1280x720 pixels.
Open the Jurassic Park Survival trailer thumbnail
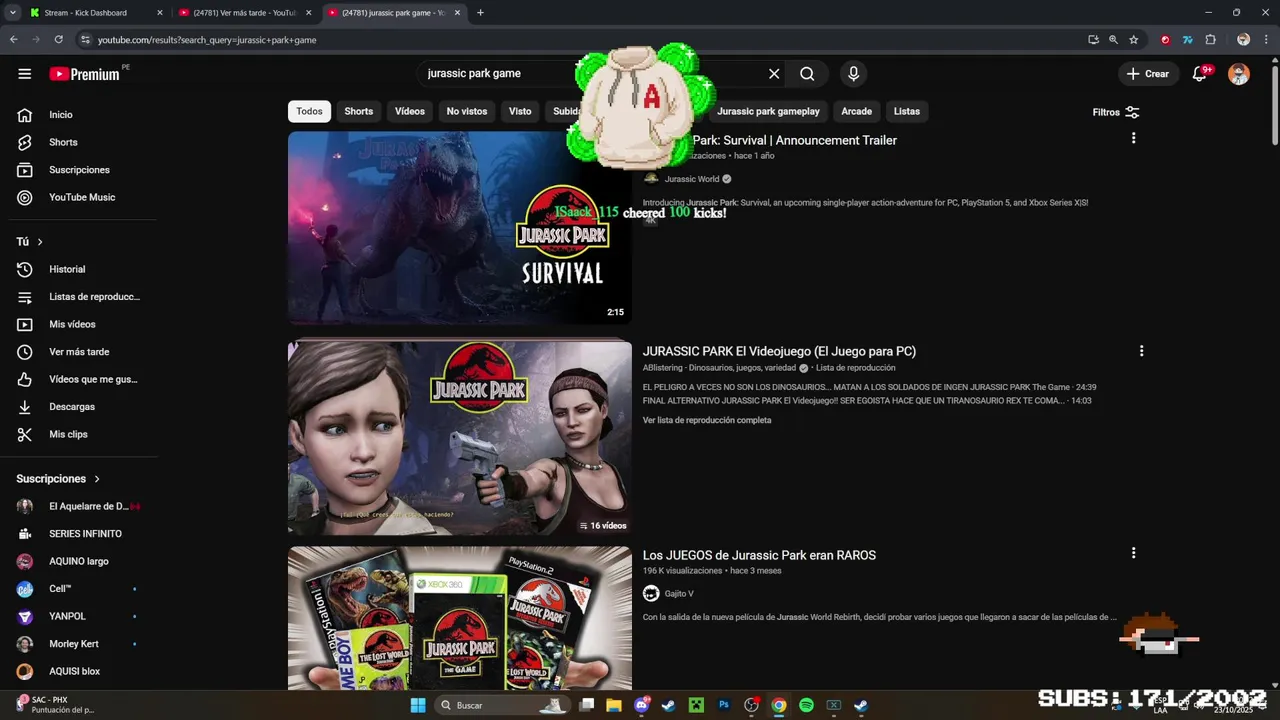(x=460, y=228)
